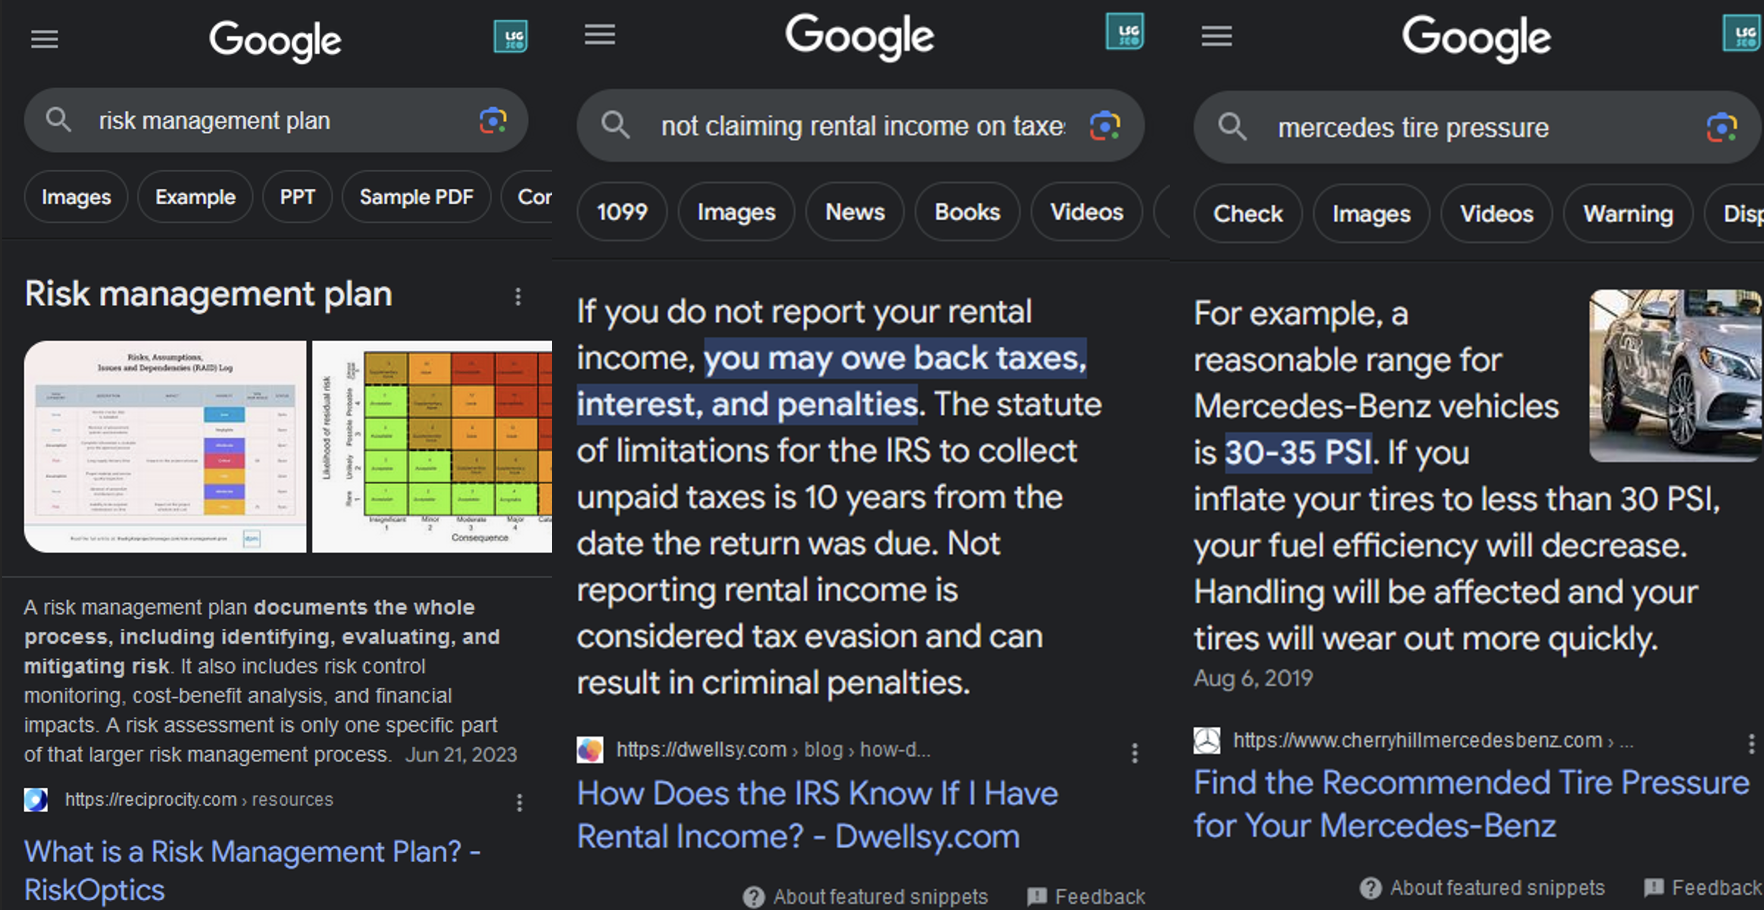Screen dimensions: 1764x910
Task: Click question icon beside About featured snippets, rental panel
Action: [754, 897]
